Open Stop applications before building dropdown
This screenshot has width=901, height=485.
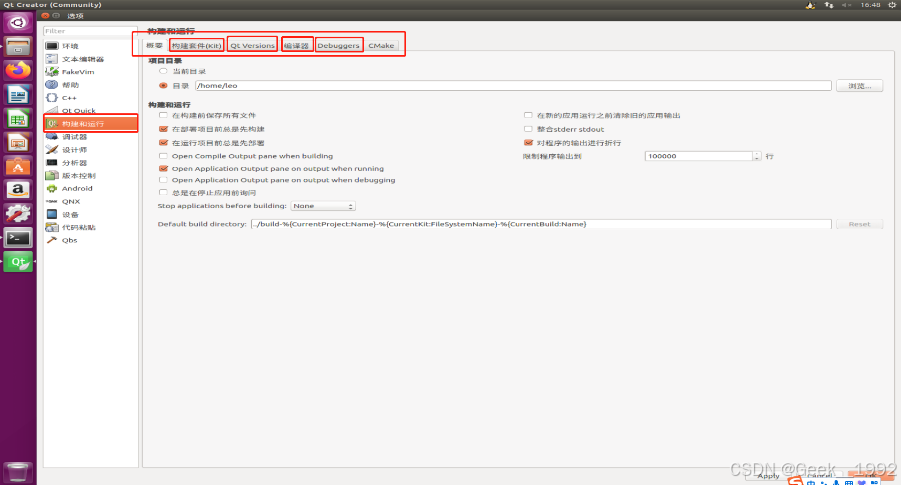[323, 206]
